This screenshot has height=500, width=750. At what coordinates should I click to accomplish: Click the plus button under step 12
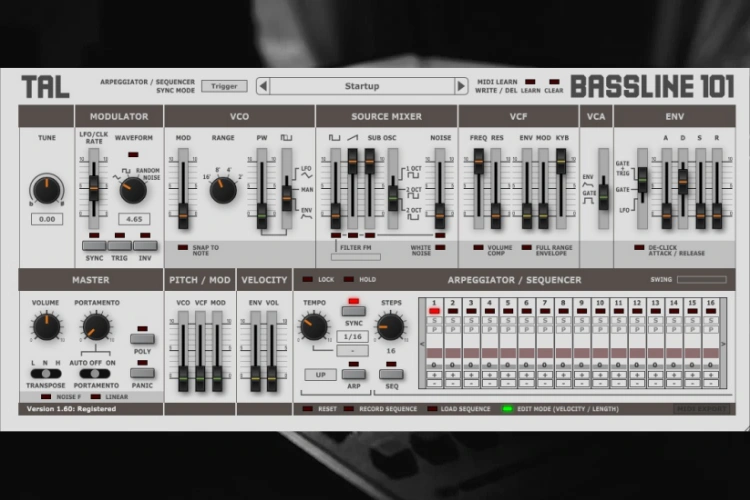[x=637, y=375]
